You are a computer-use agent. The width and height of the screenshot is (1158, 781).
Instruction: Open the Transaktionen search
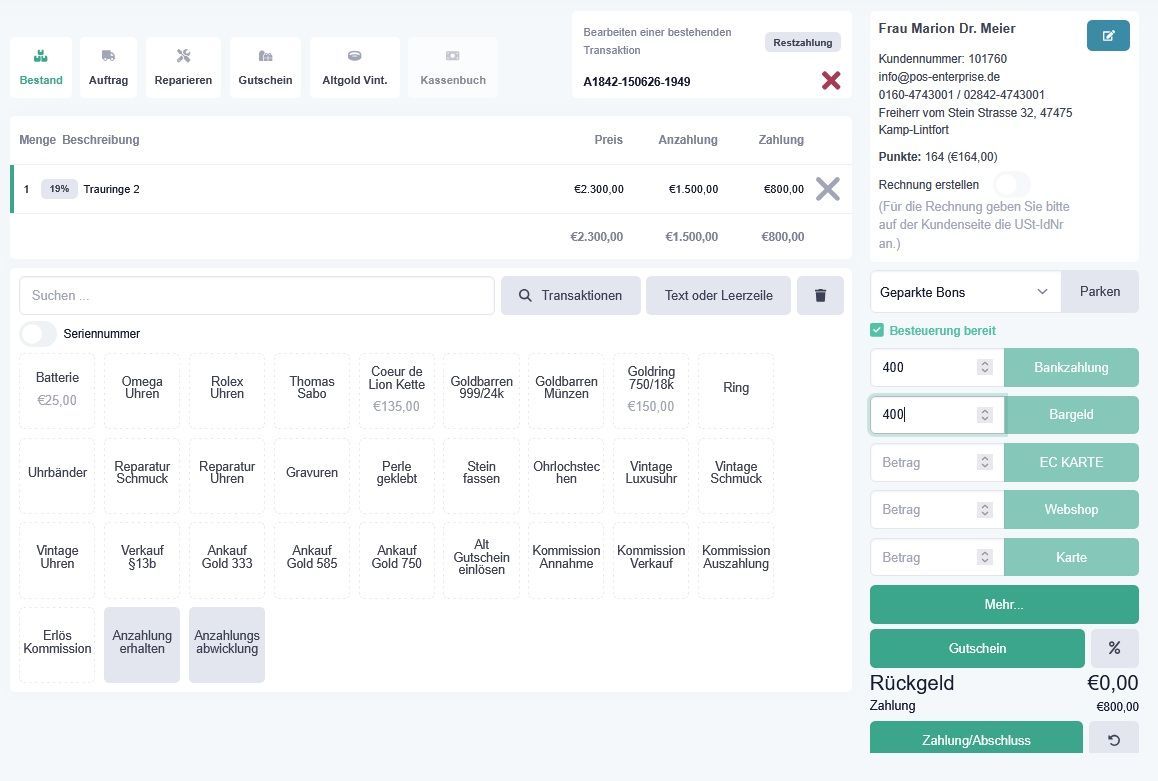click(x=570, y=295)
